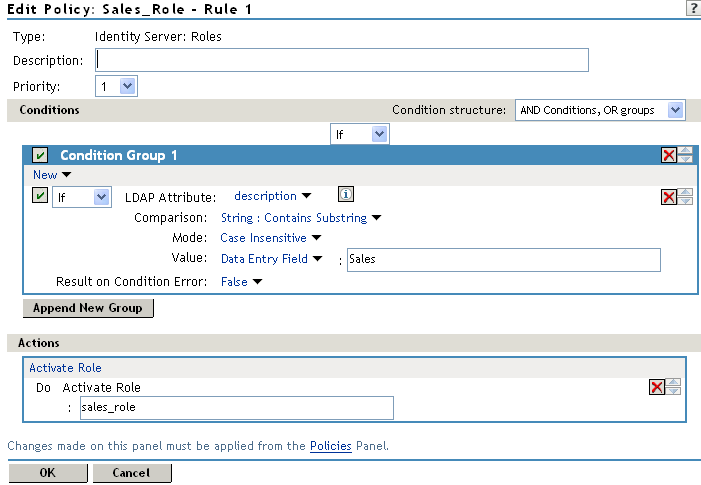Delete Condition Group 1 with red X
This screenshot has height=485, width=701.
coord(668,155)
